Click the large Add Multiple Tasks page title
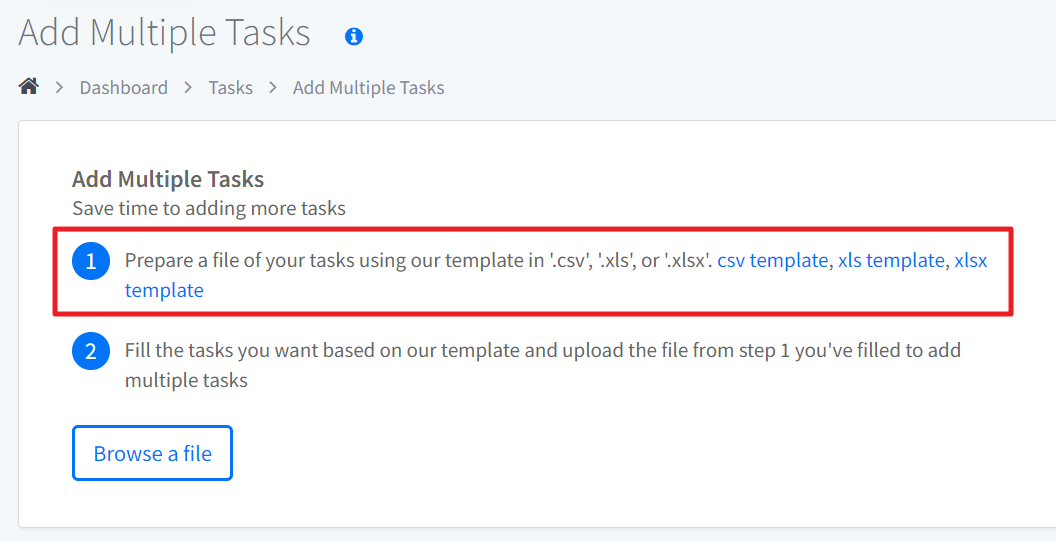This screenshot has width=1056, height=542. pyautogui.click(x=164, y=32)
